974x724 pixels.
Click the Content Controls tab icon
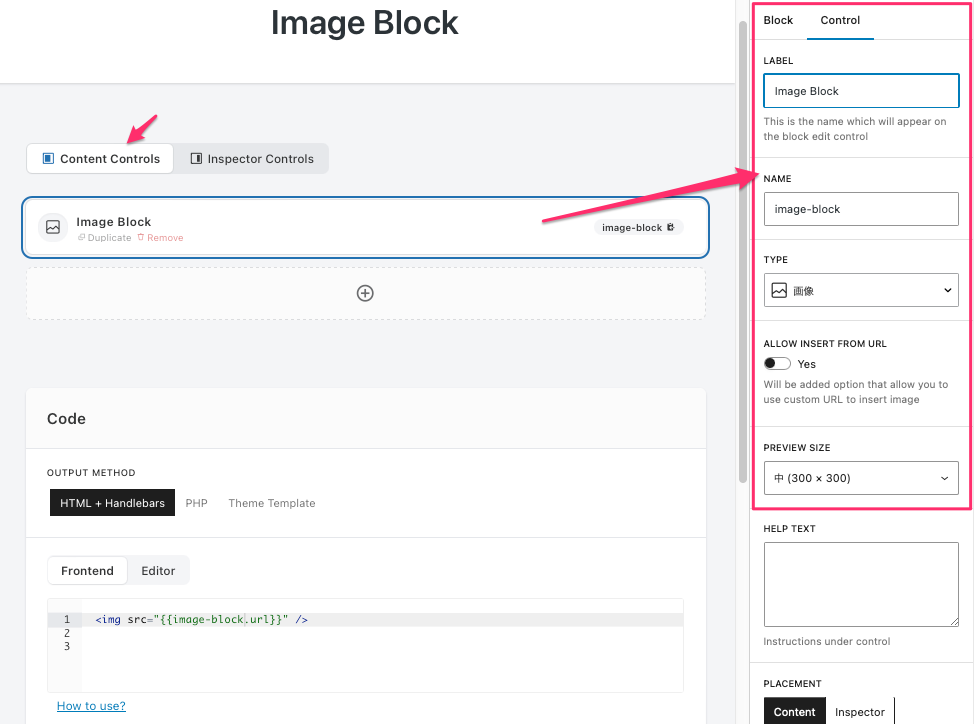click(48, 158)
